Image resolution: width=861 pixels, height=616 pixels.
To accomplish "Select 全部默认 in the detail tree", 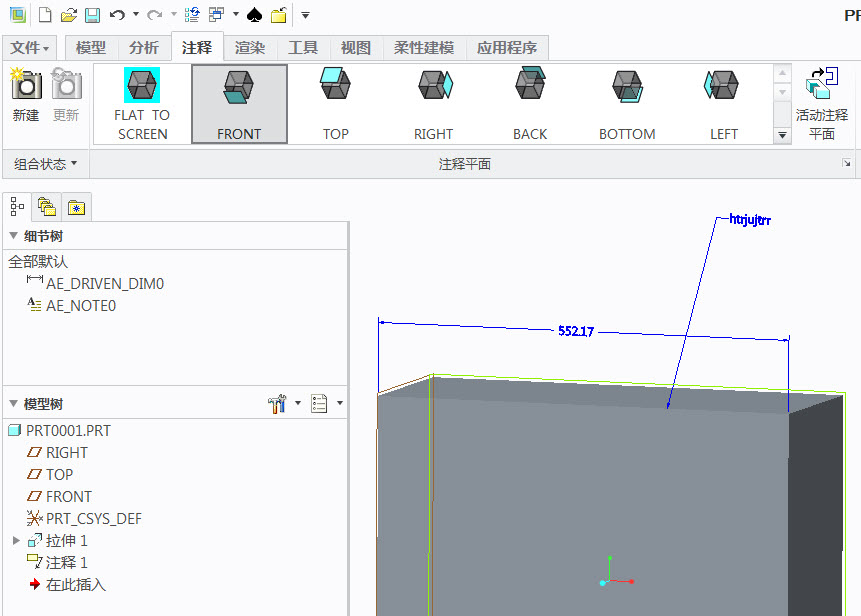I will [38, 262].
